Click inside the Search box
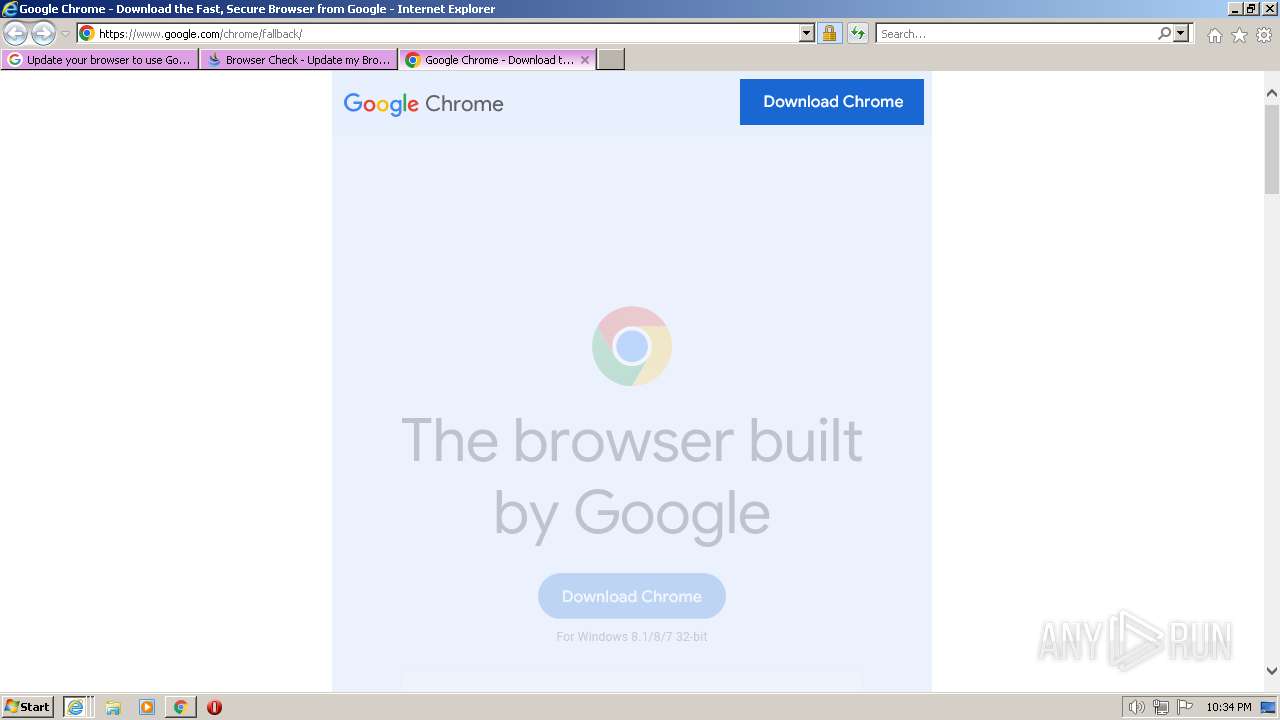 click(1016, 33)
